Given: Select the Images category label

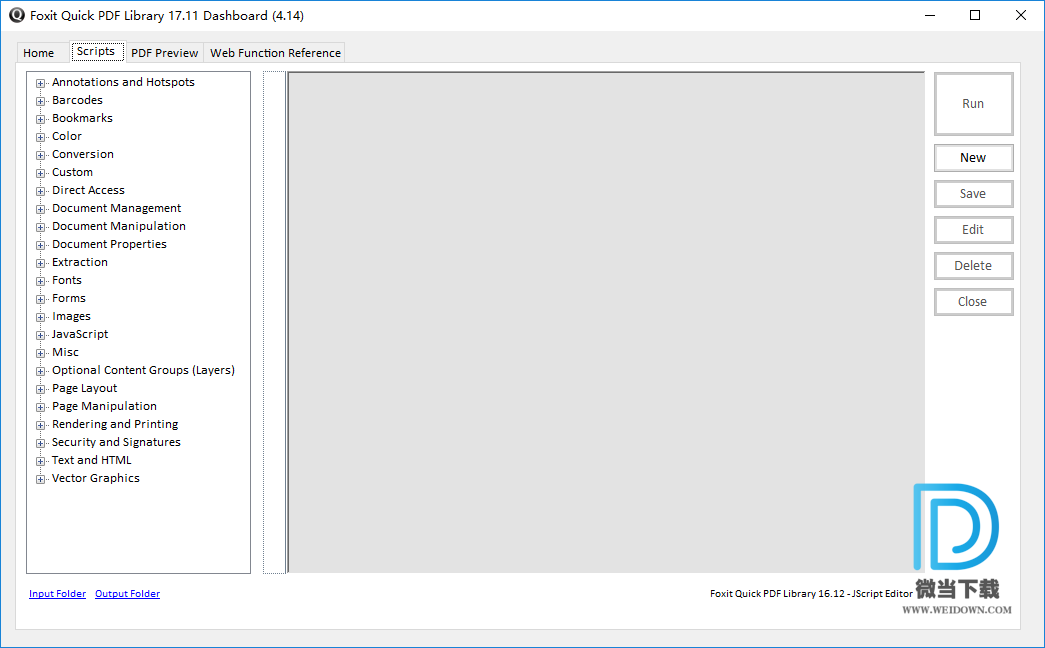Looking at the screenshot, I should coord(71,316).
